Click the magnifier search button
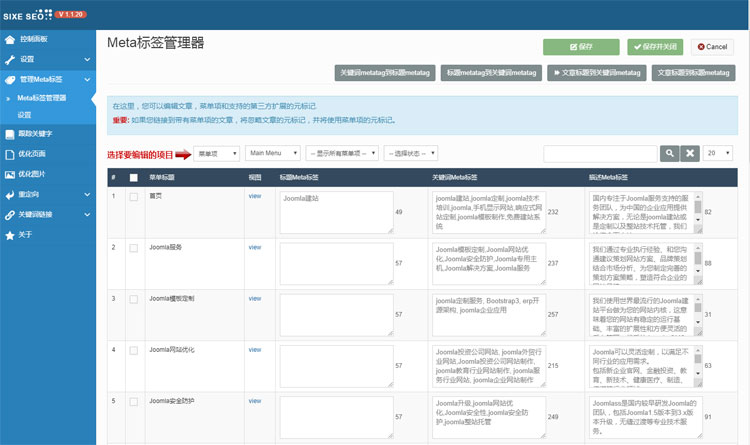 pyautogui.click(x=669, y=153)
